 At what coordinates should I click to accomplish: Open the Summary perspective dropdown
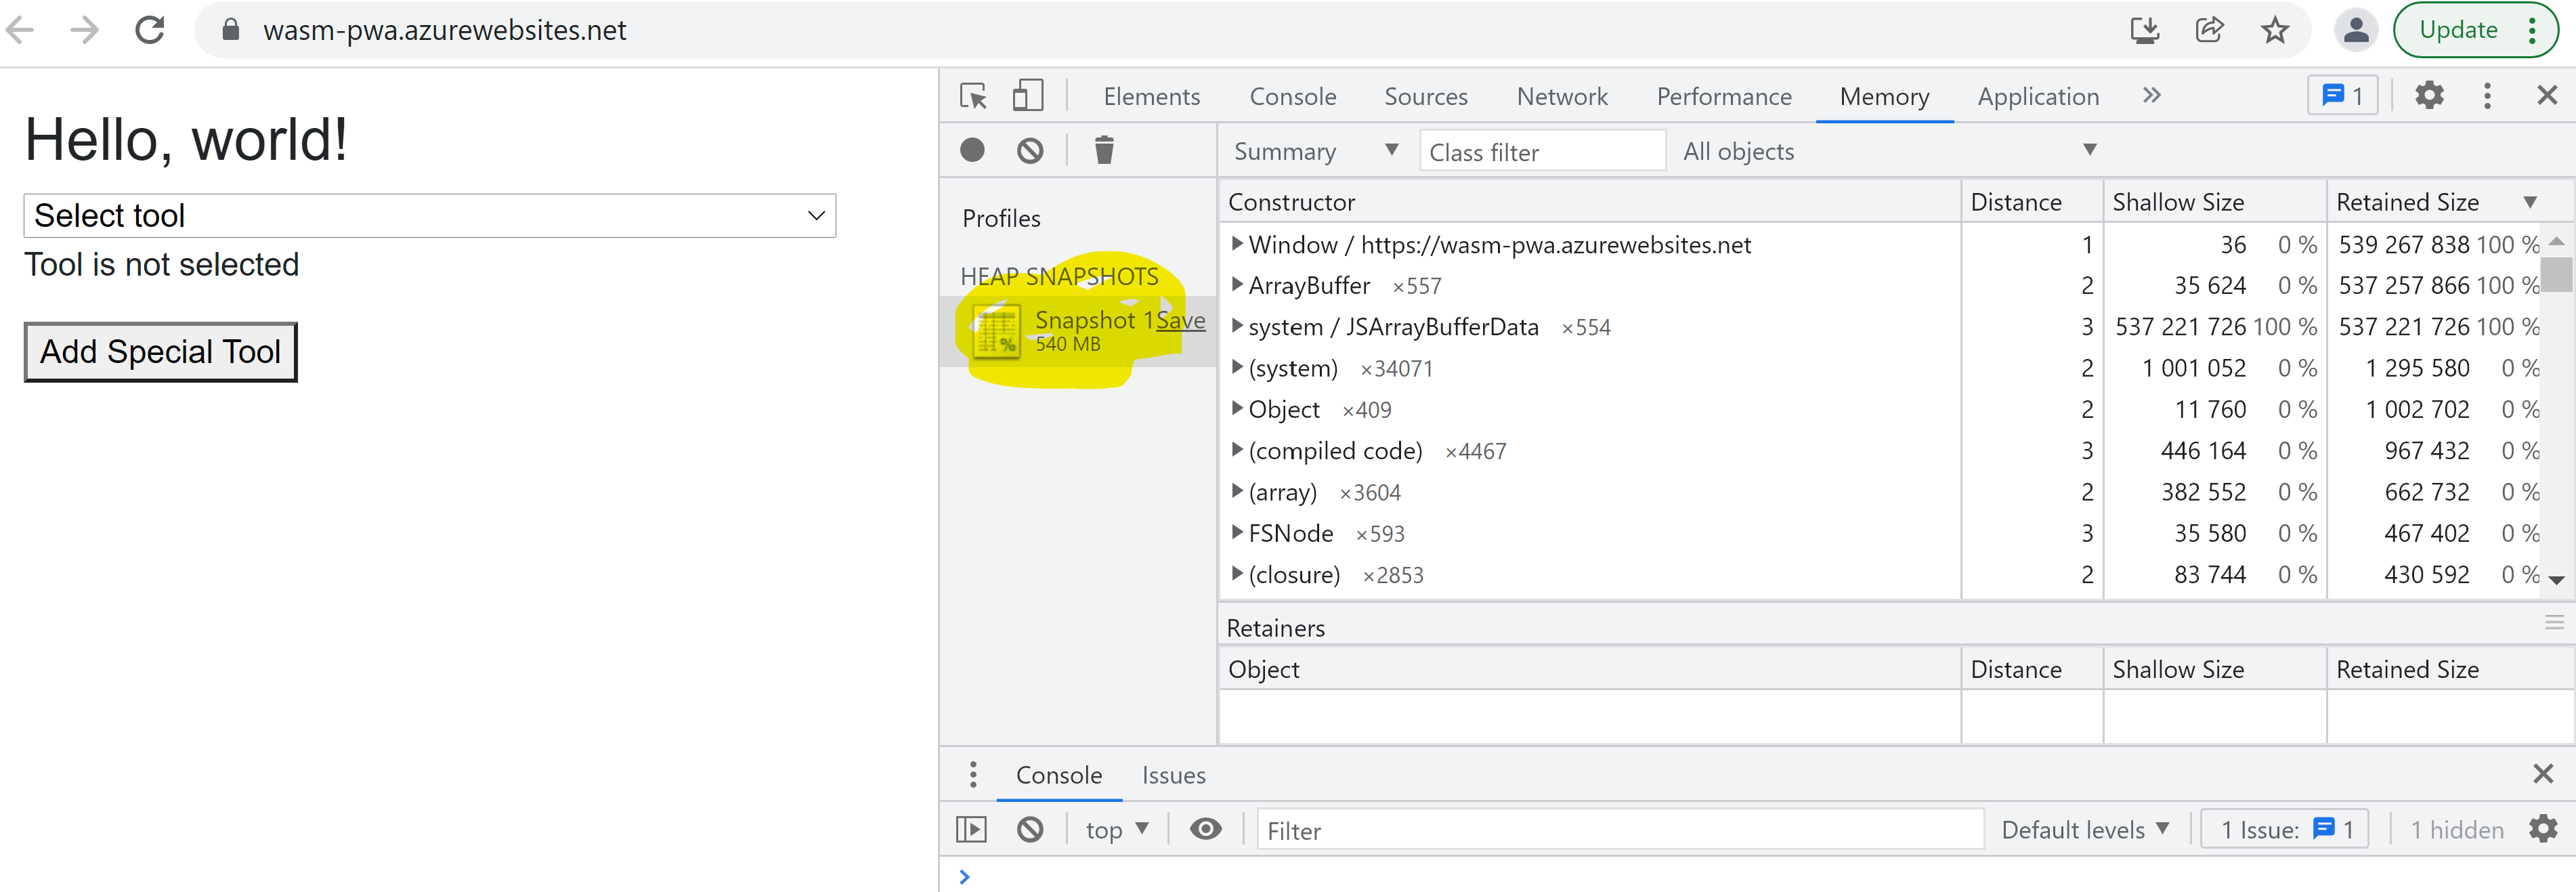tap(1315, 150)
